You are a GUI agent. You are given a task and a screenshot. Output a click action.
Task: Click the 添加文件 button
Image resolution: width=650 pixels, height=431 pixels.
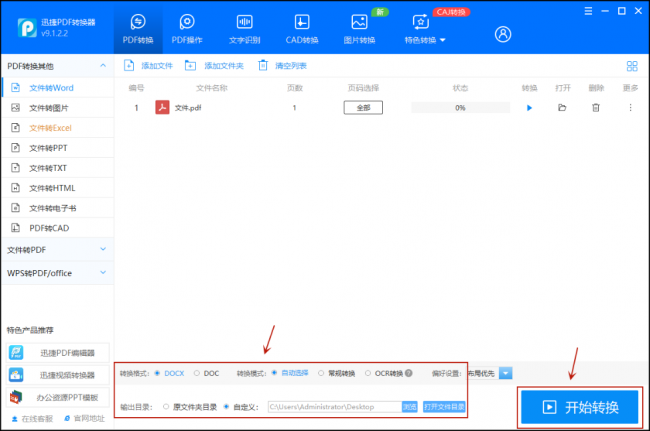148,65
